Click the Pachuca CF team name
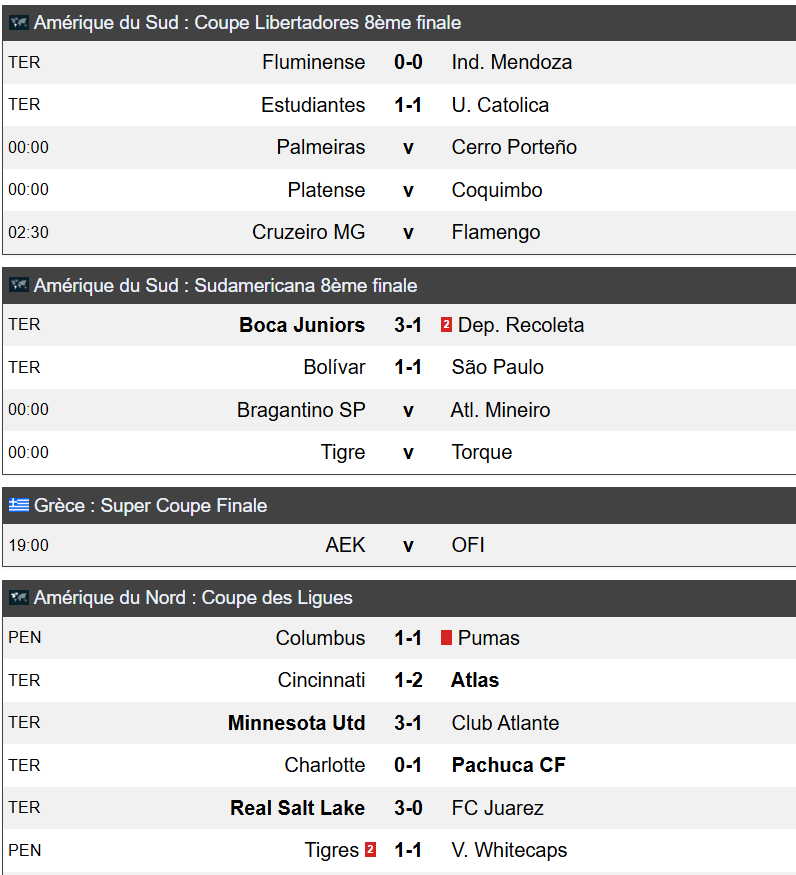 pos(509,765)
